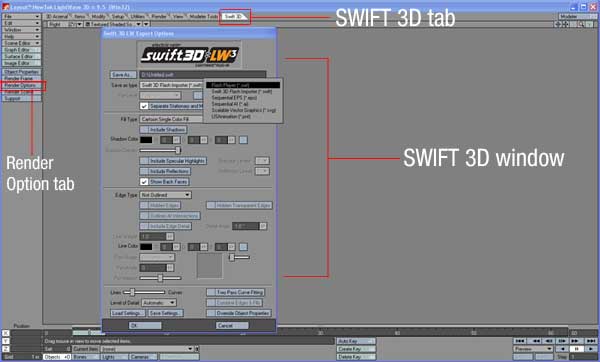Jump to first frame in transport controls

point(520,341)
